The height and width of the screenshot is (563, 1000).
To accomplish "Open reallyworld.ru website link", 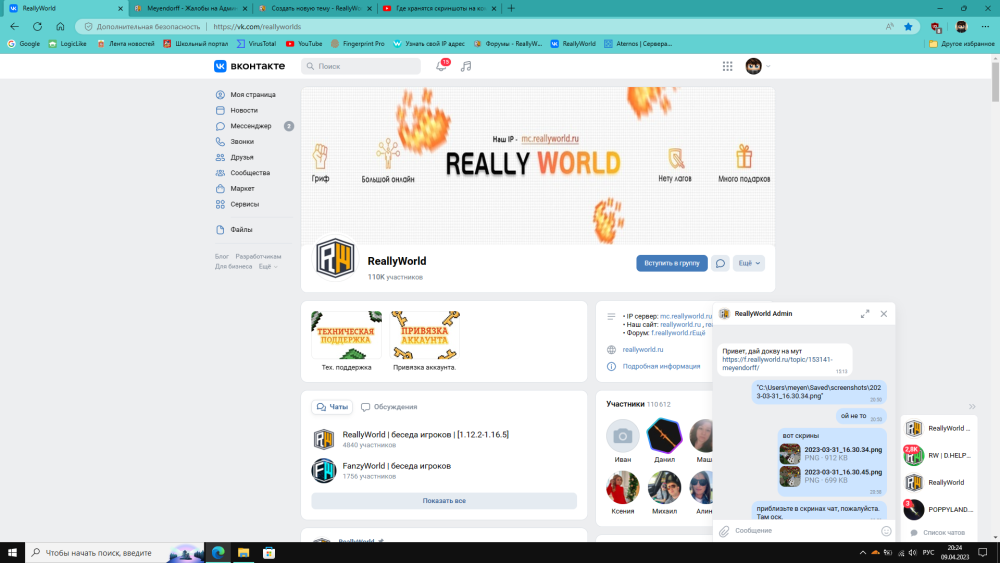I will click(x=643, y=349).
